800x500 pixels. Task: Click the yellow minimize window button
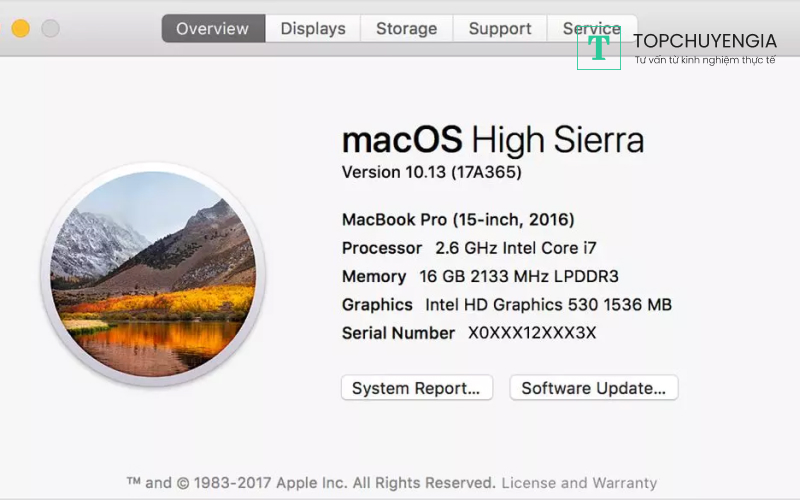[x=20, y=28]
